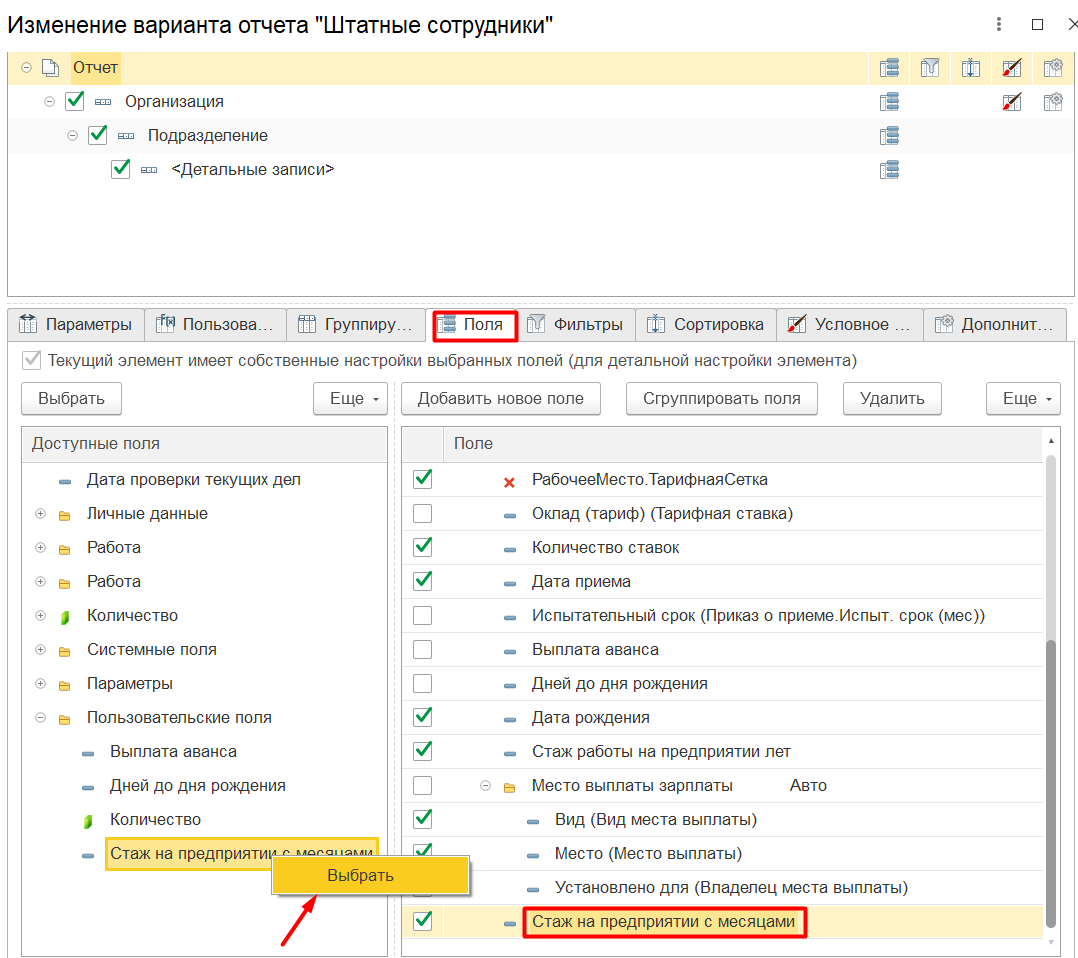Click the Добавить новое поле button
The image size is (1078, 958).
(500, 399)
